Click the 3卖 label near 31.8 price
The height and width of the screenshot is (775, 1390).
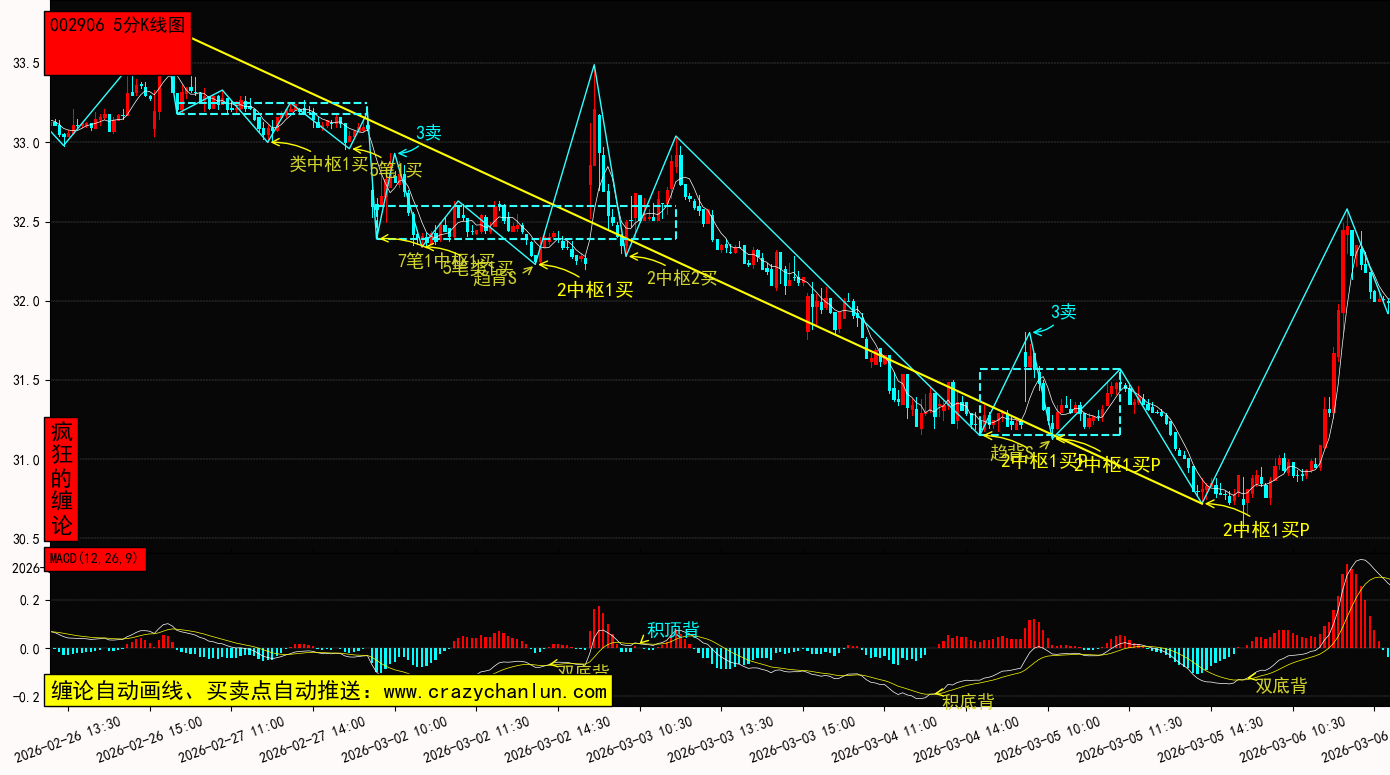click(x=1063, y=311)
